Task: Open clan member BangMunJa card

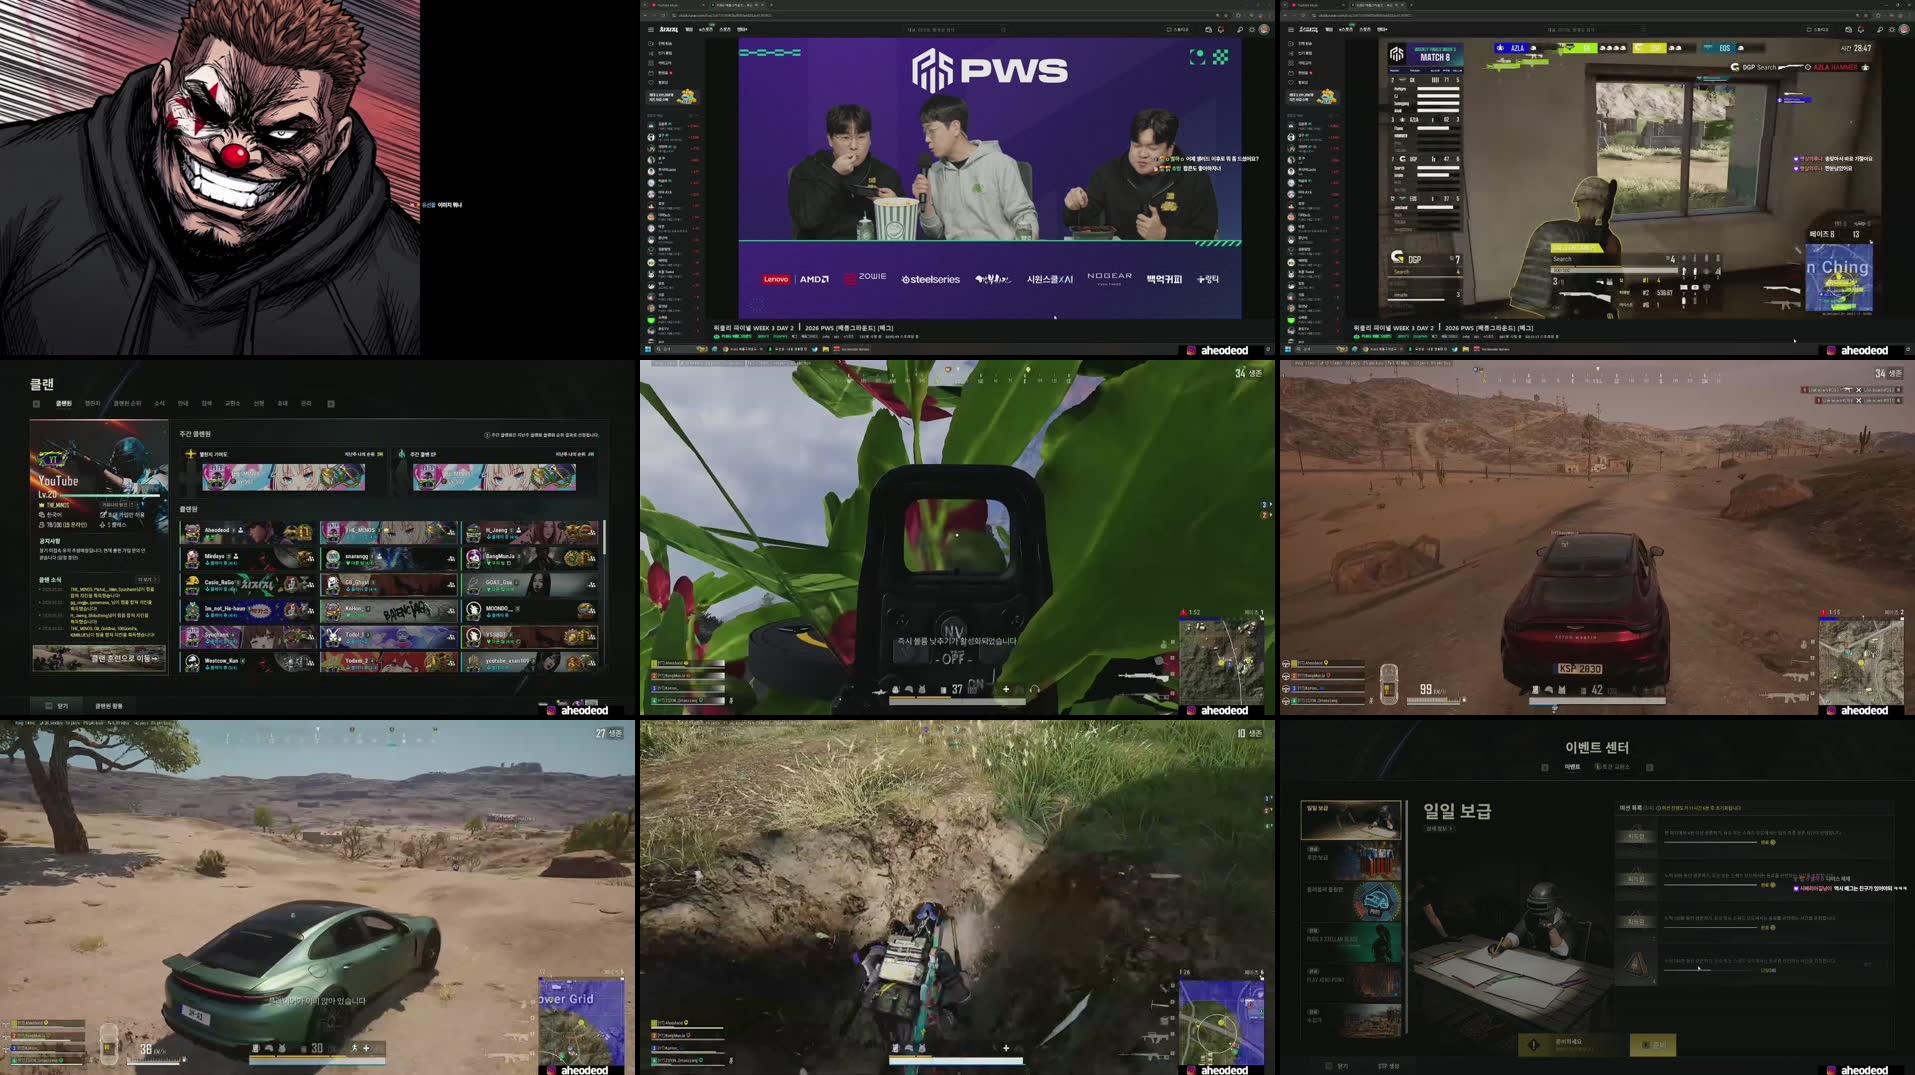Action: point(530,557)
